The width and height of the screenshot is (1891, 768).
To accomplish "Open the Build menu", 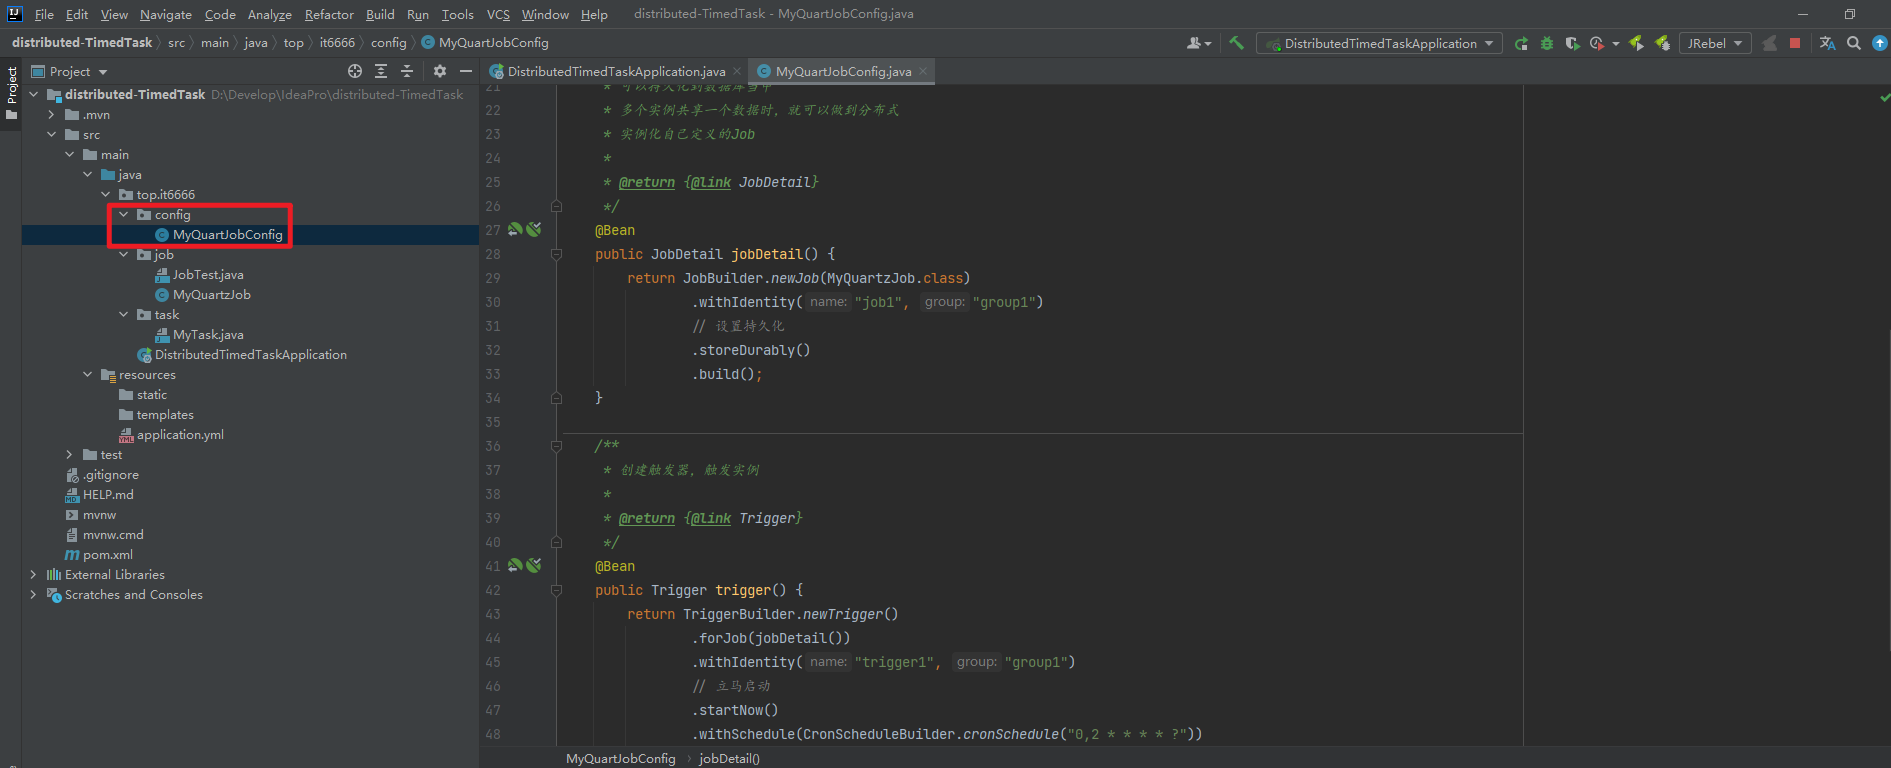I will (x=380, y=14).
